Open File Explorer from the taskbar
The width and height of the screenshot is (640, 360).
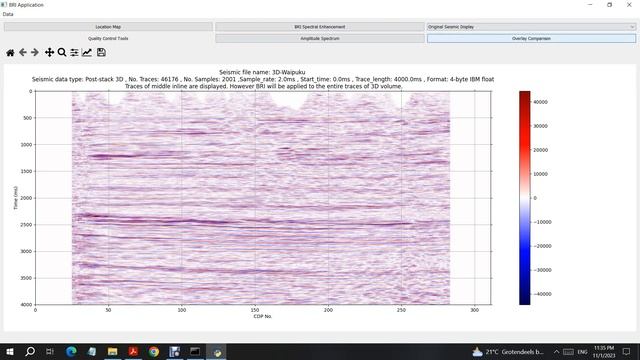[113, 351]
